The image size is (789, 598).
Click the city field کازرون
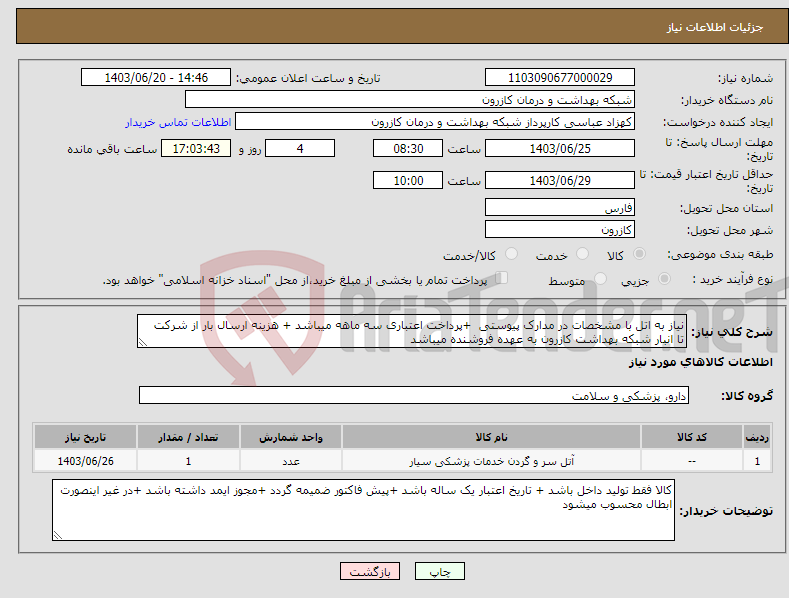[x=560, y=230]
